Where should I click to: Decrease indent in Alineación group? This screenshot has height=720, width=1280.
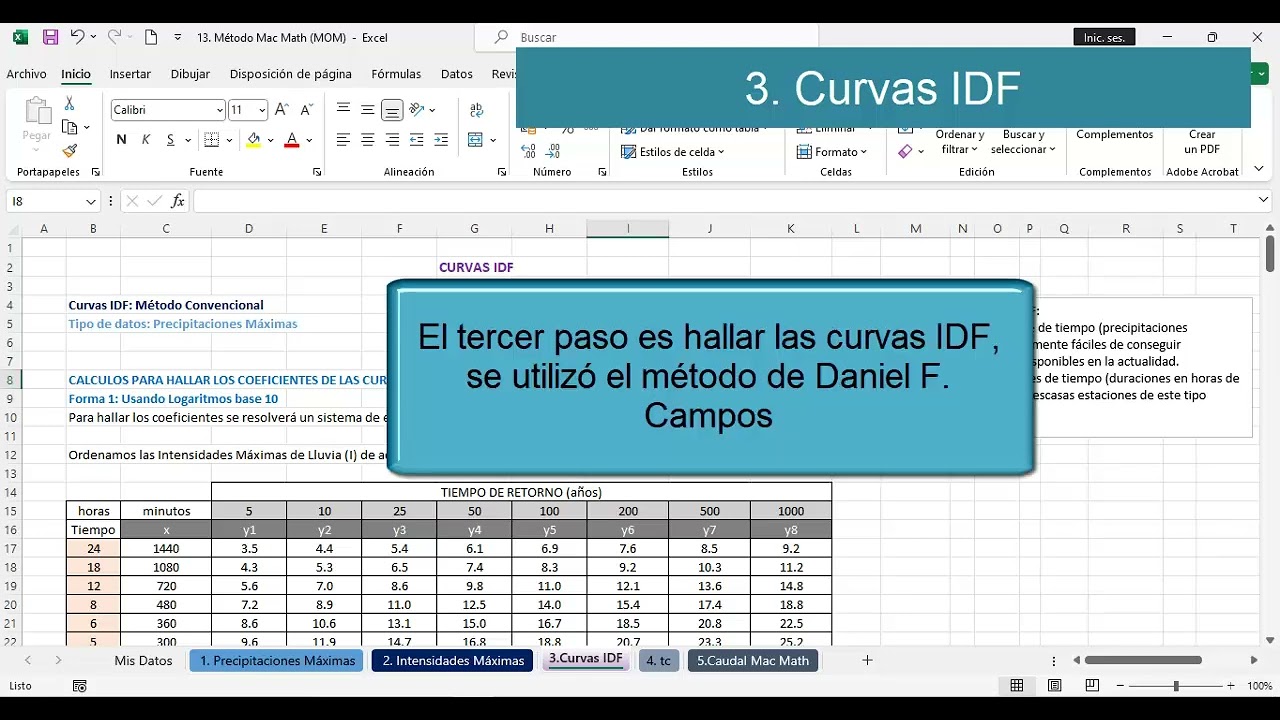coord(417,140)
